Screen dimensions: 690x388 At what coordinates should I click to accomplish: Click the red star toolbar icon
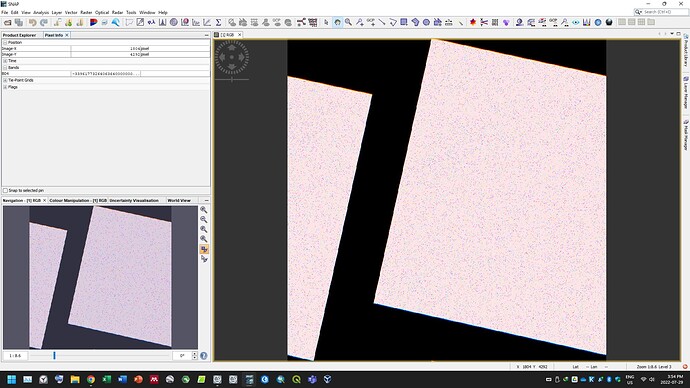pyautogui.click(x=473, y=22)
